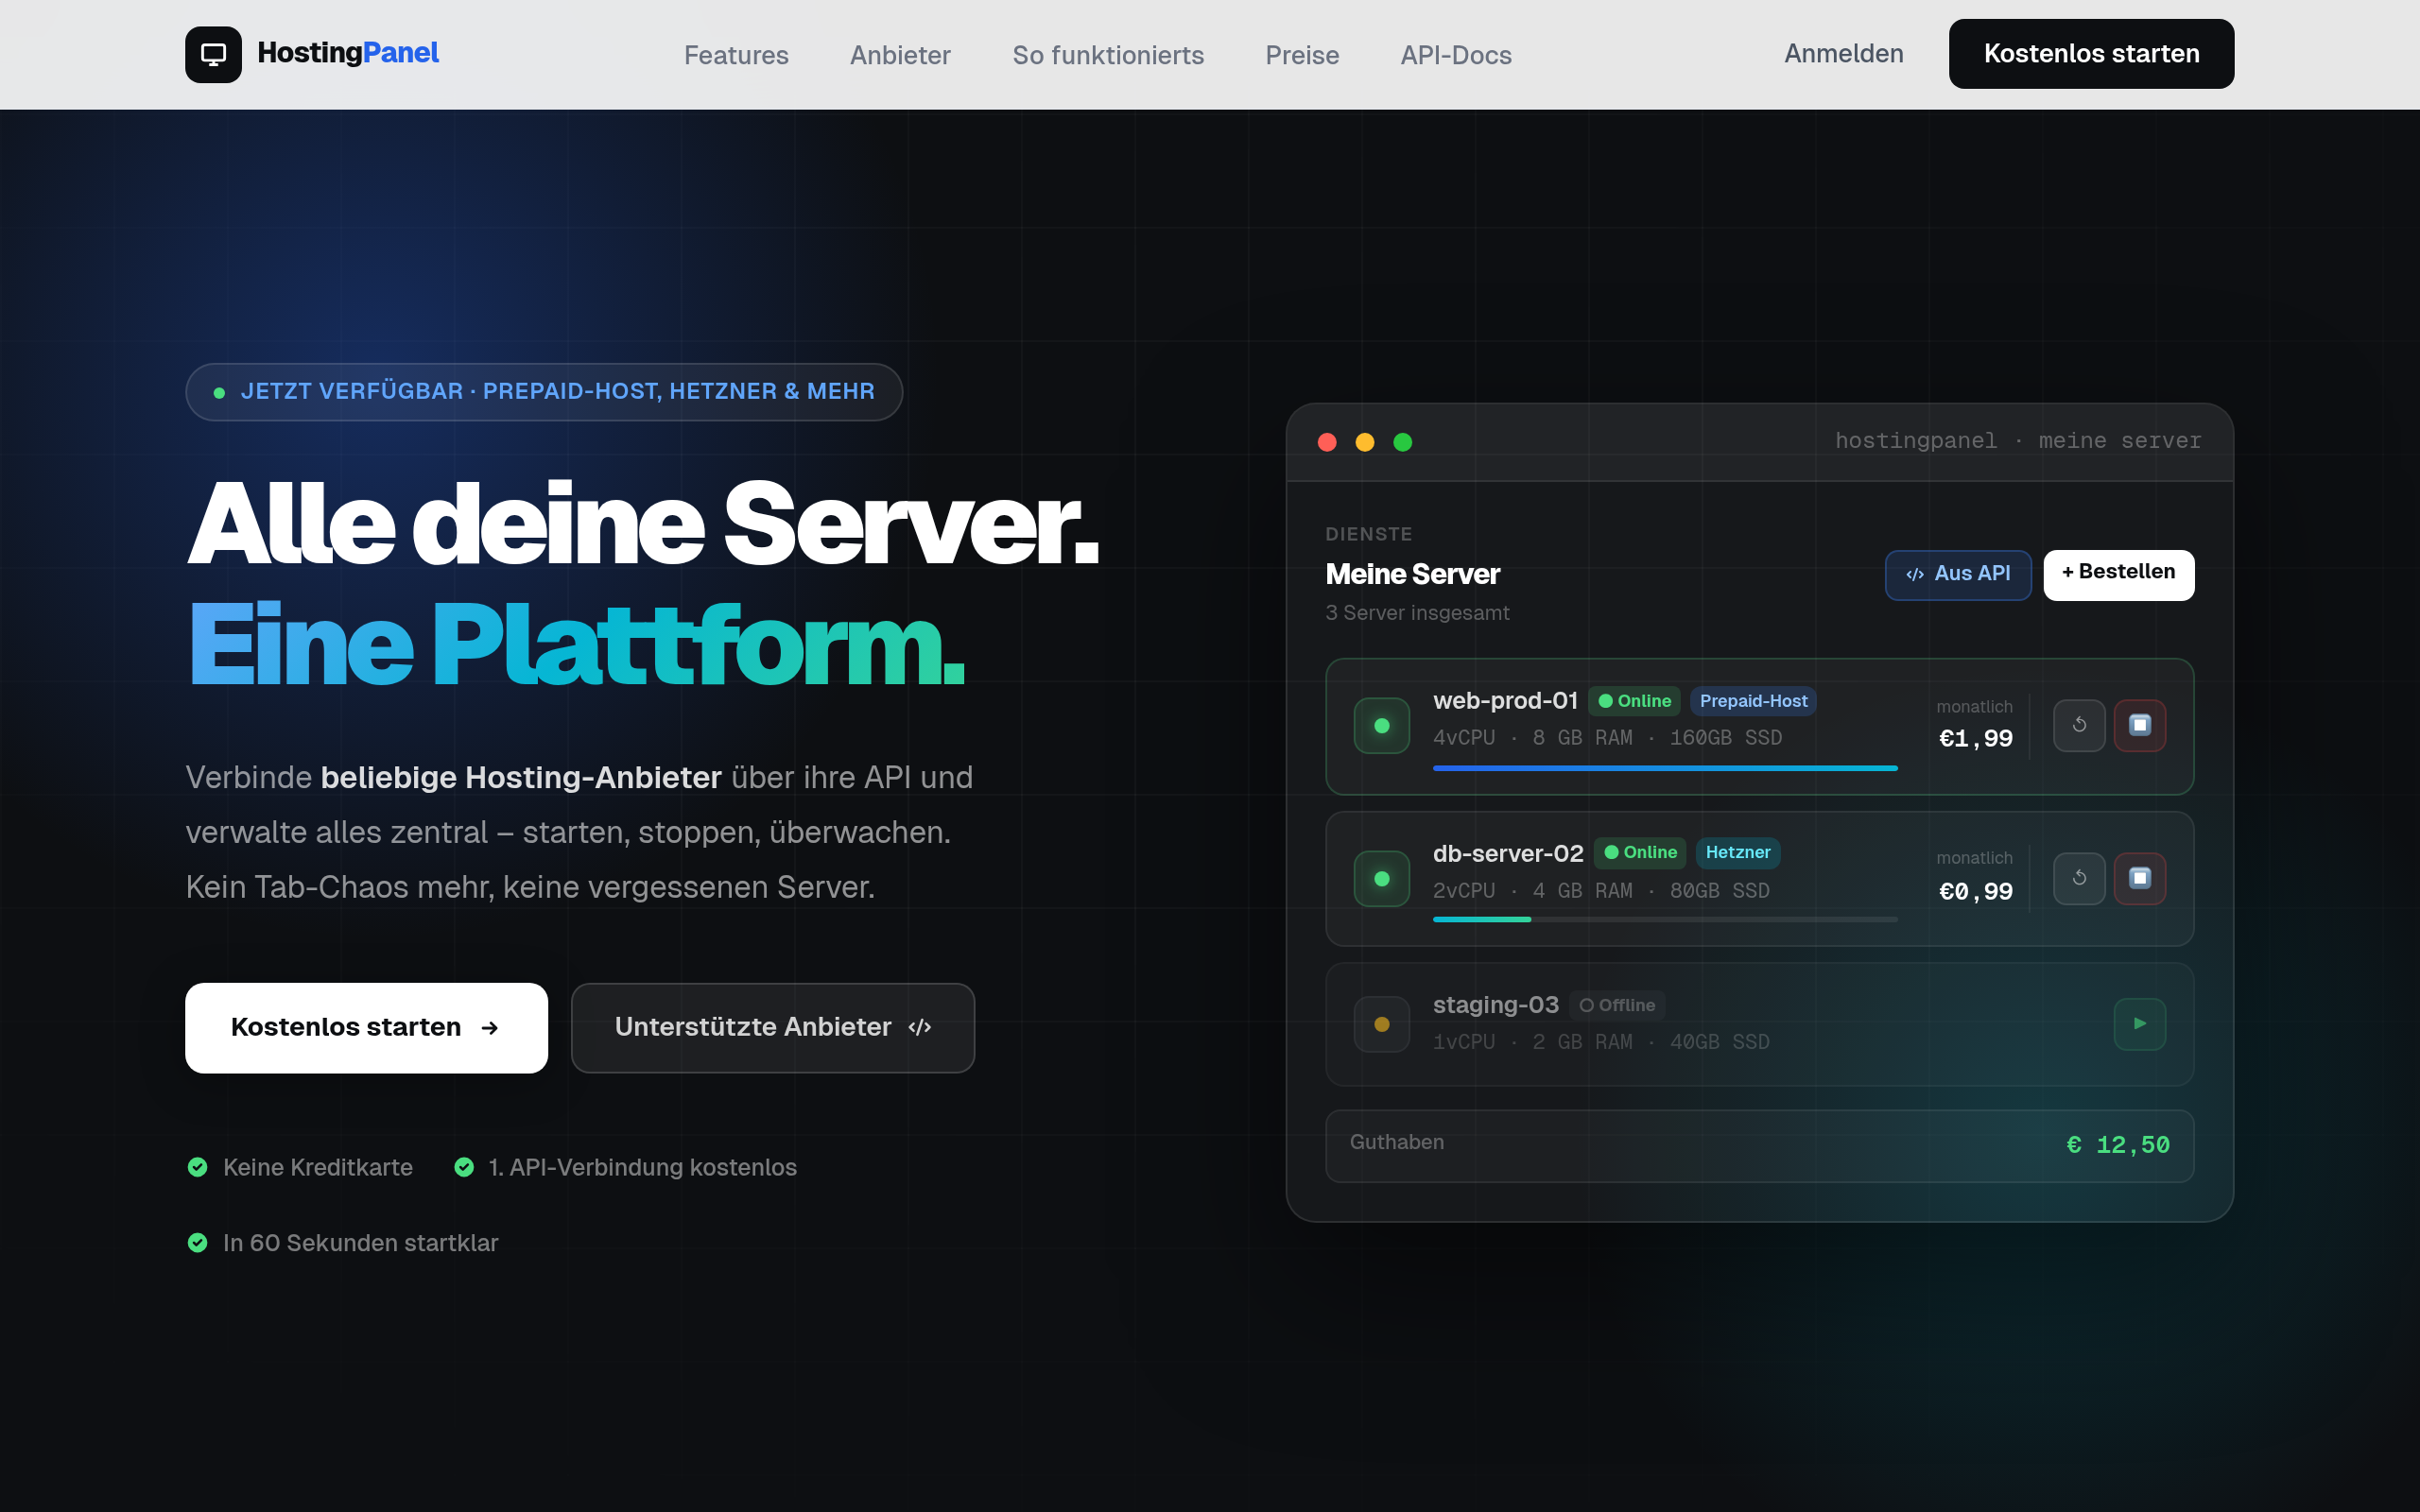This screenshot has height=1512, width=2420.
Task: Select the web-prod-01 server name
Action: pyautogui.click(x=1505, y=701)
